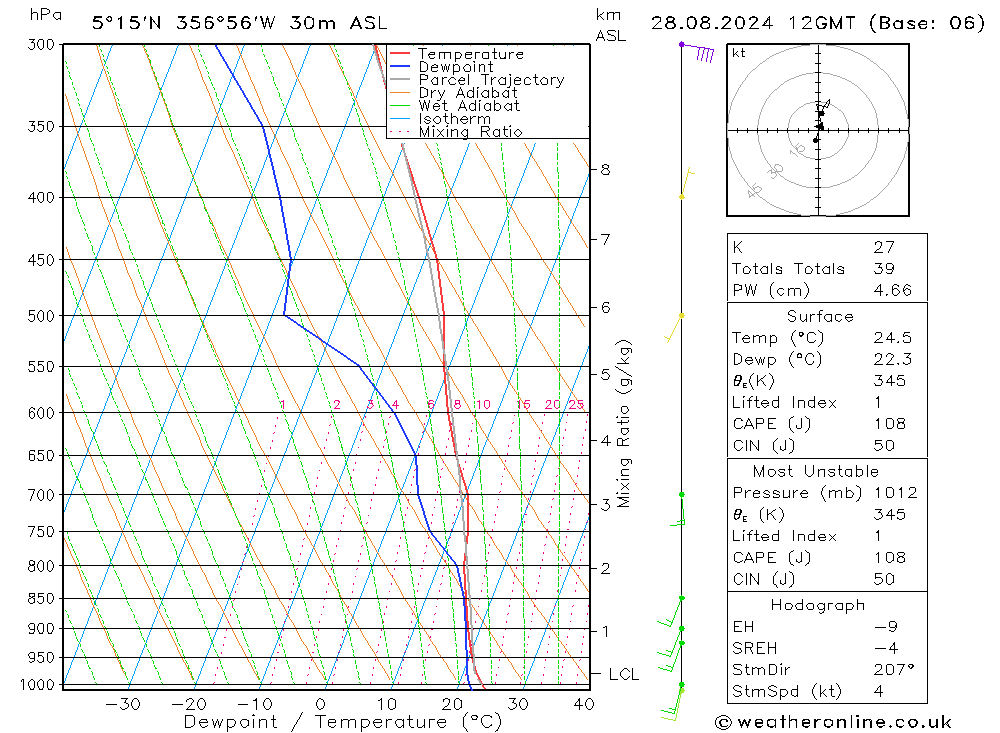Click the Isotherm legend label
Screen dimensions: 1000x733
point(455,119)
